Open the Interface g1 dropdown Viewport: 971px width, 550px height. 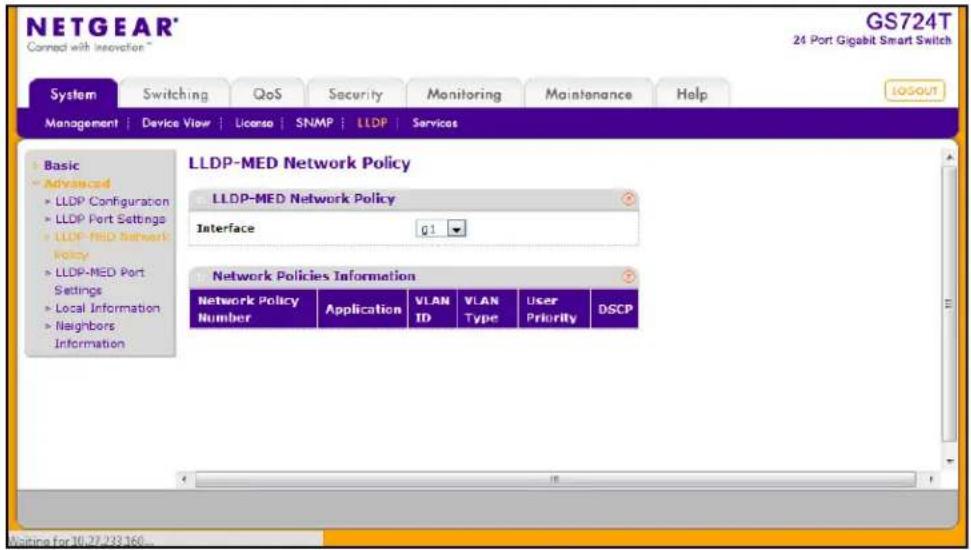pyautogui.click(x=442, y=229)
